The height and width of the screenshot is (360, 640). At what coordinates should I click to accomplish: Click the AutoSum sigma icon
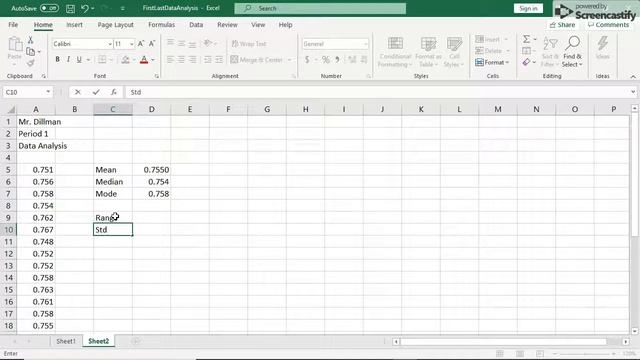coord(527,39)
